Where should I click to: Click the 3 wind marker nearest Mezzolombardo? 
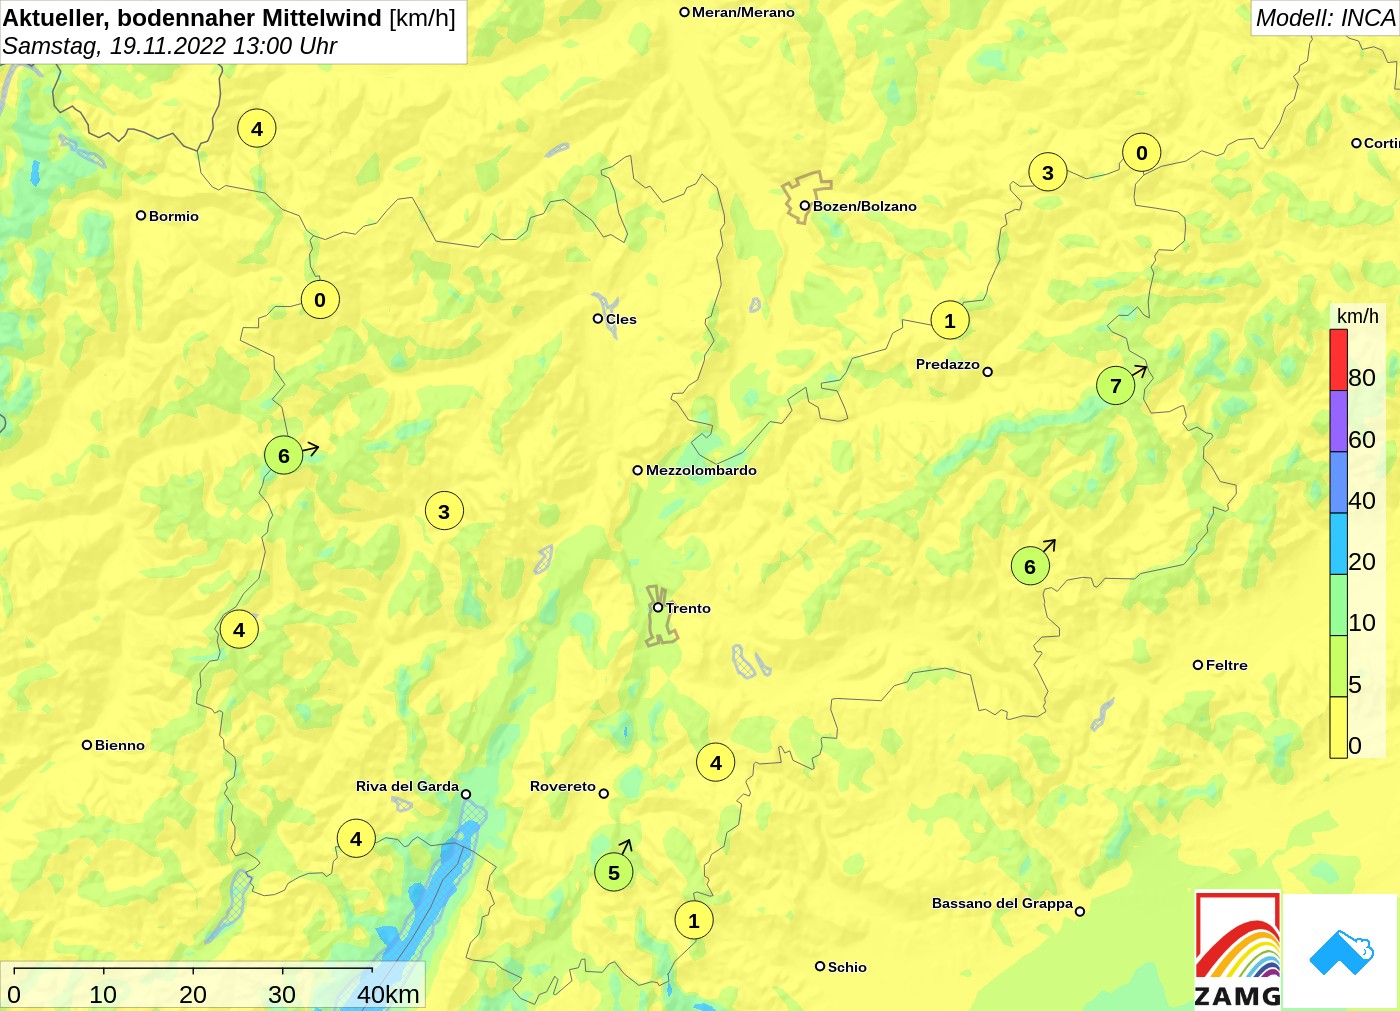coord(444,512)
